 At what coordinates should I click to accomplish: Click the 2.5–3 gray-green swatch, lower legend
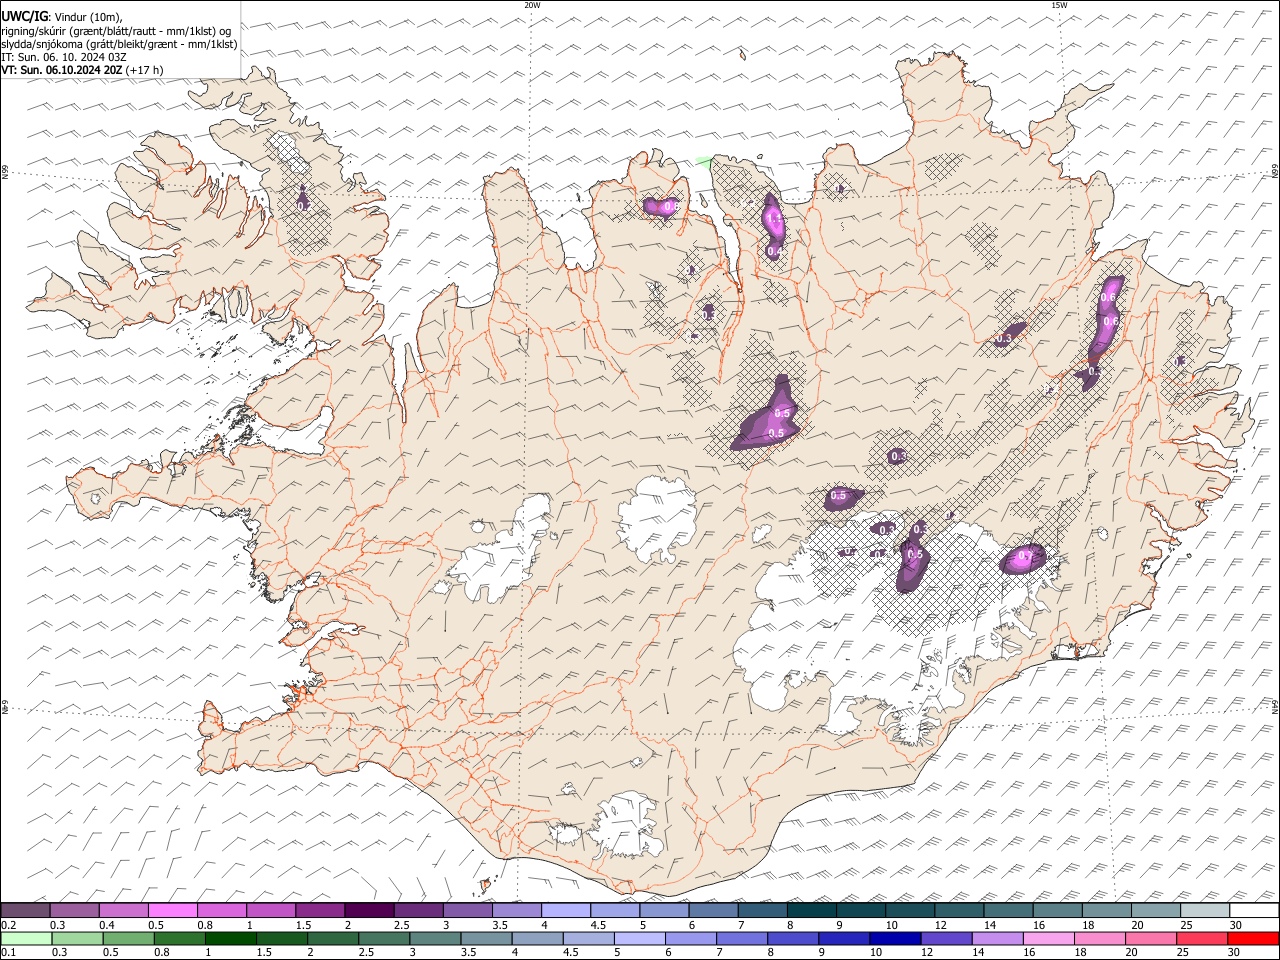[x=384, y=938]
